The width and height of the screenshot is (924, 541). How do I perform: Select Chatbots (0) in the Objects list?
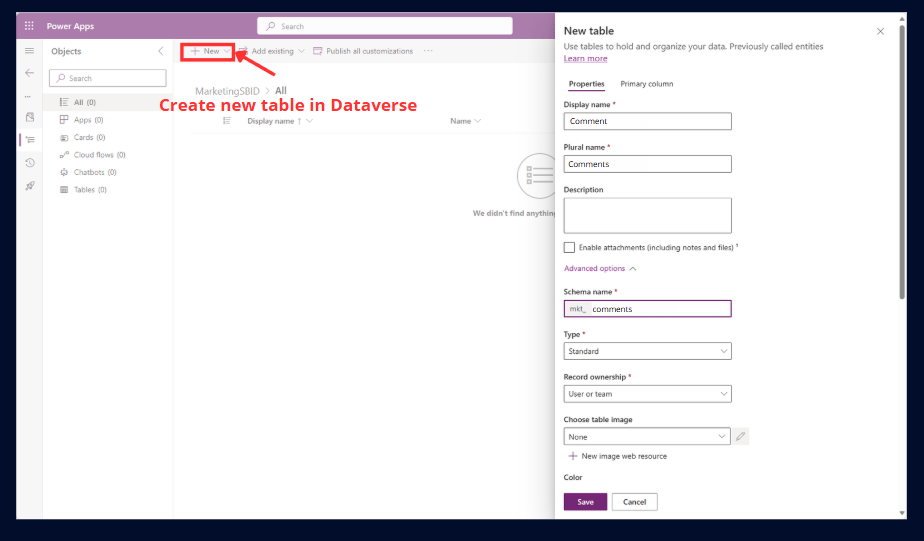(x=108, y=172)
